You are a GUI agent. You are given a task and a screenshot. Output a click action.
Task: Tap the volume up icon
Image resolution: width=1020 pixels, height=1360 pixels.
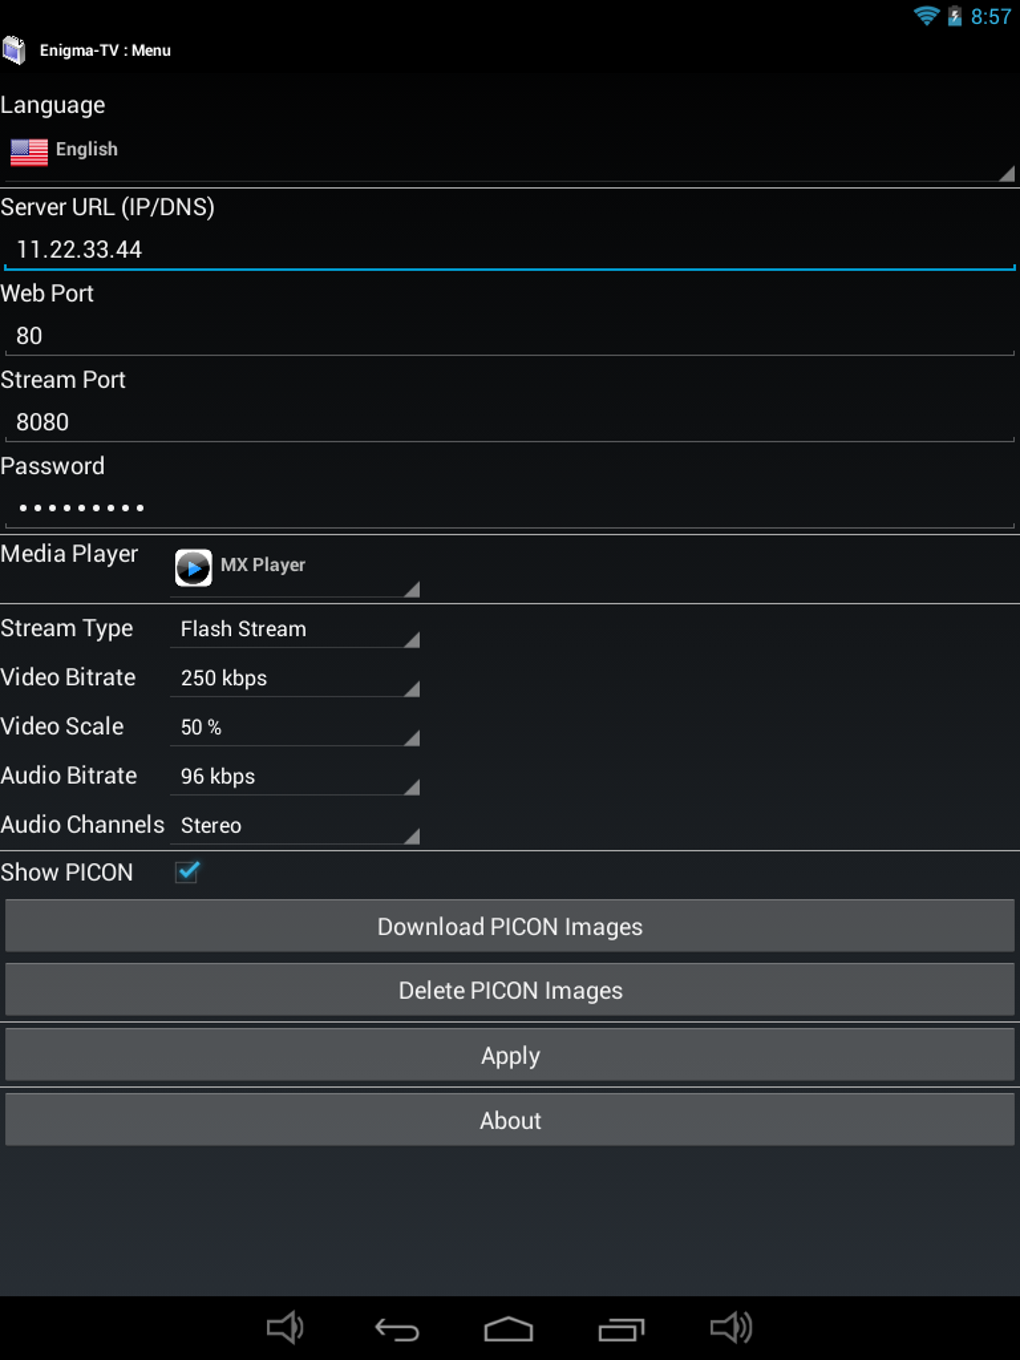click(x=733, y=1329)
